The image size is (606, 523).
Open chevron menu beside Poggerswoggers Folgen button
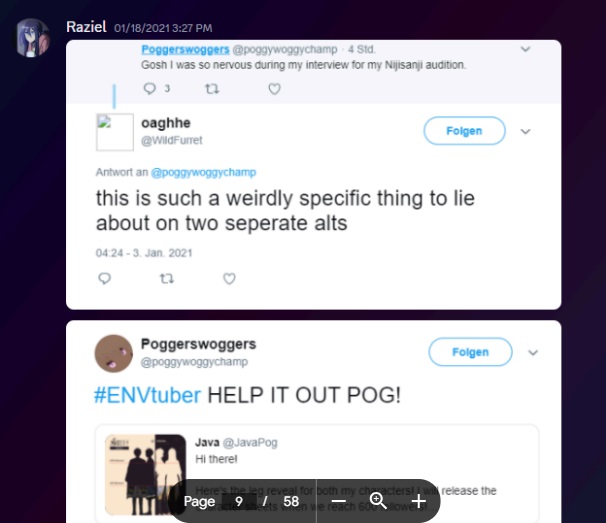coord(533,353)
